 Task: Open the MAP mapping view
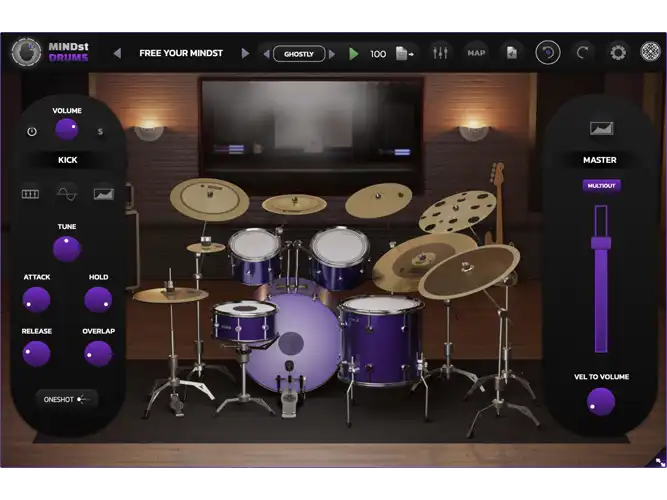476,53
